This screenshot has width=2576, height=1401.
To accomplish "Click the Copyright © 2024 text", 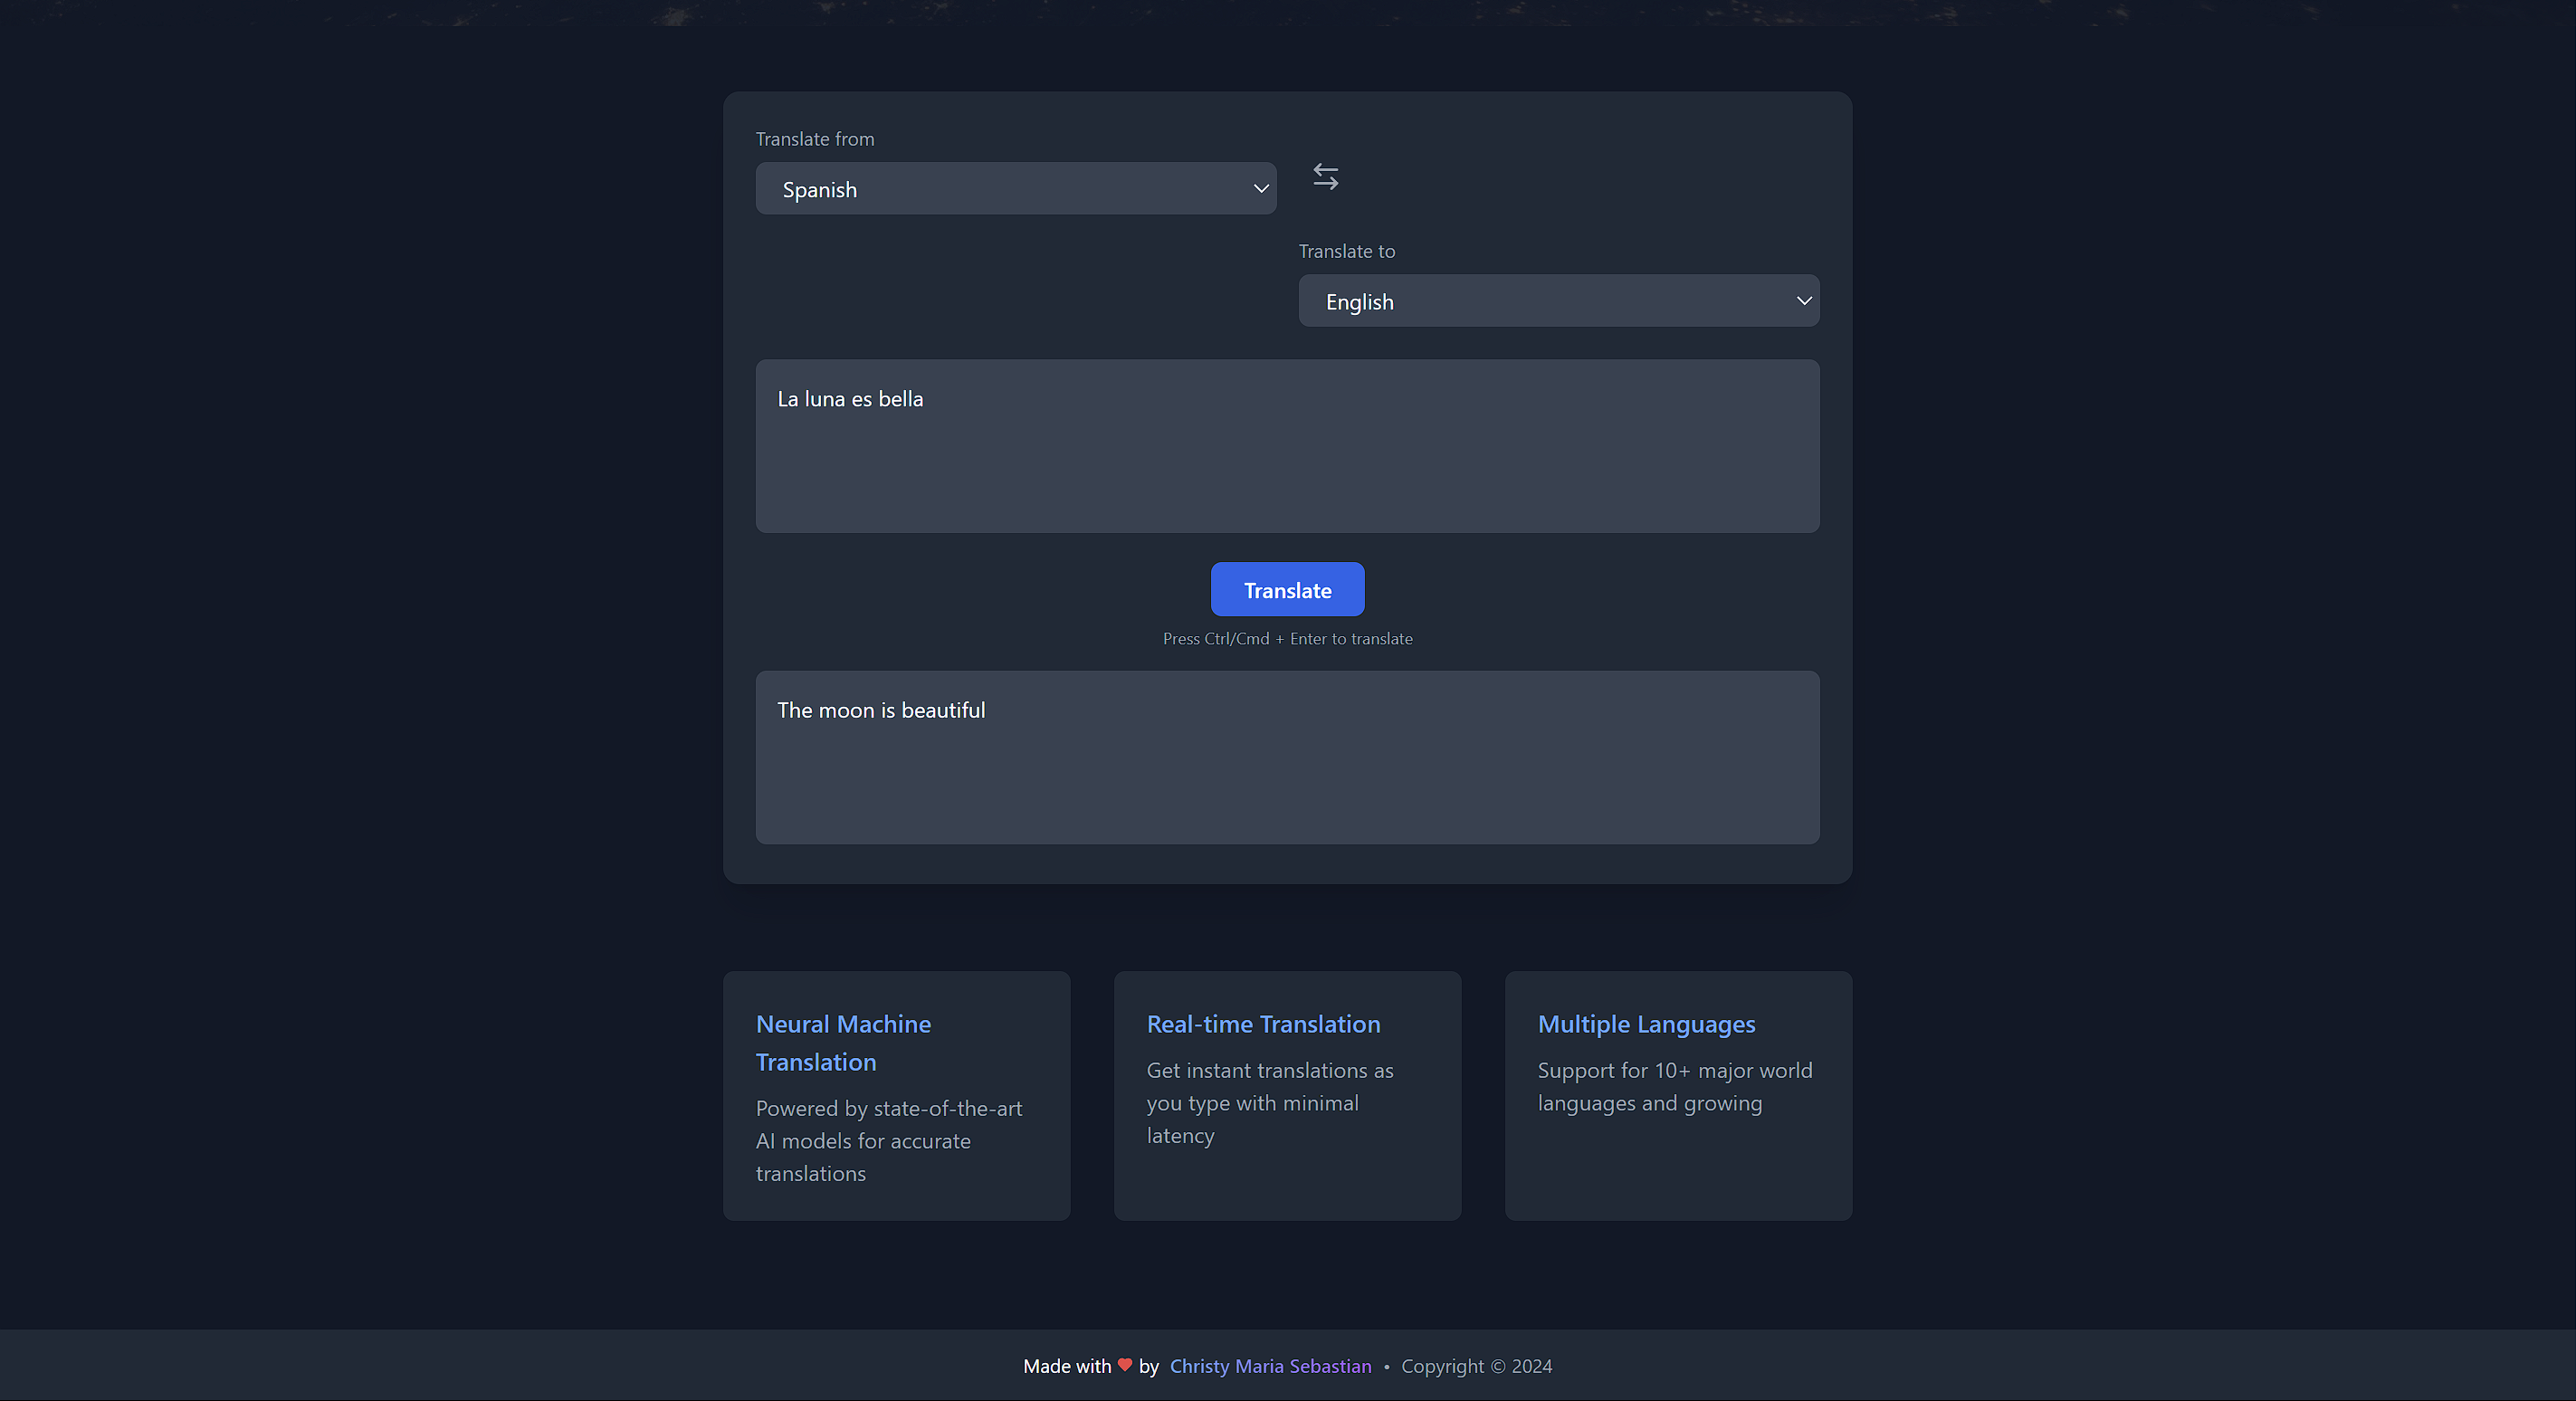I will 1475,1366.
